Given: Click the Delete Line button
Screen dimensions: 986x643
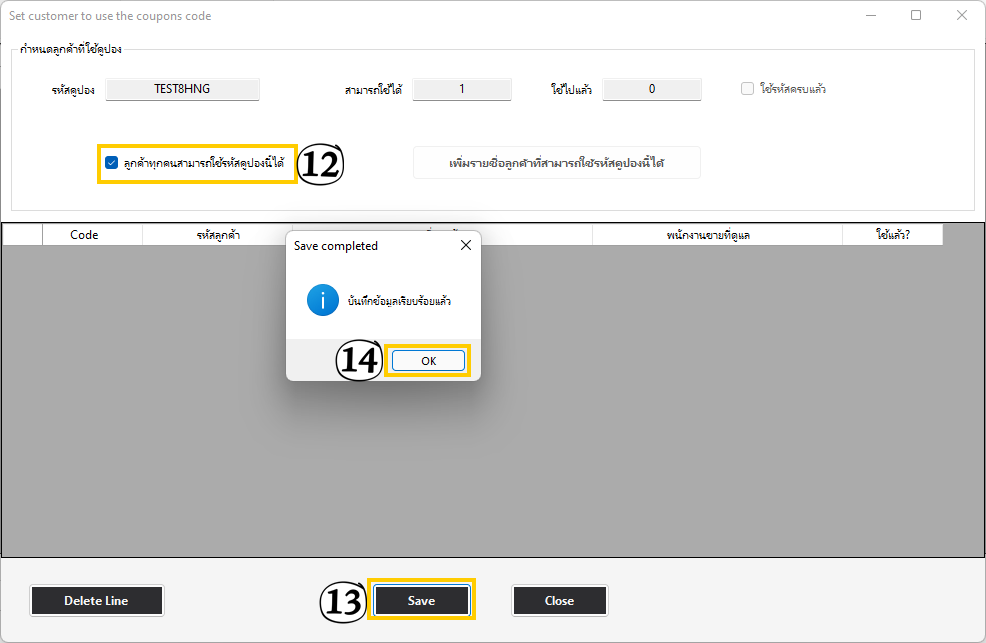Looking at the screenshot, I should tap(96, 600).
